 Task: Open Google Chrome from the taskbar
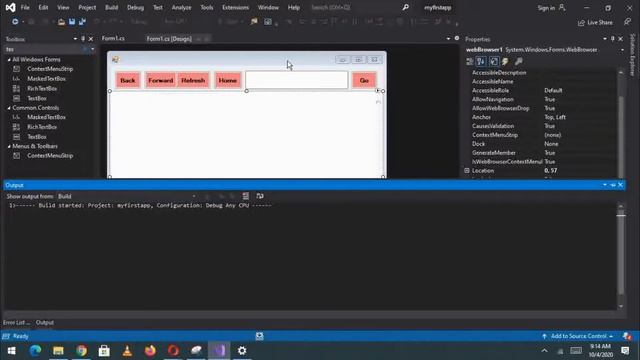tap(82, 350)
